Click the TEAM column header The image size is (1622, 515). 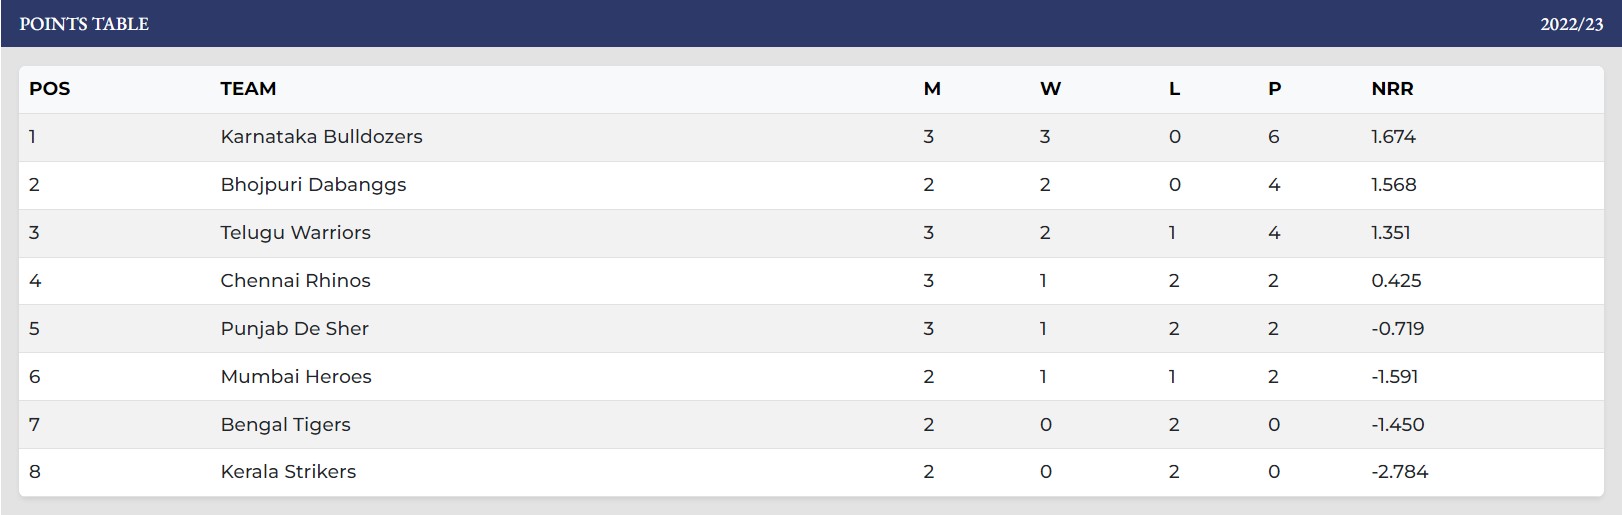click(248, 89)
